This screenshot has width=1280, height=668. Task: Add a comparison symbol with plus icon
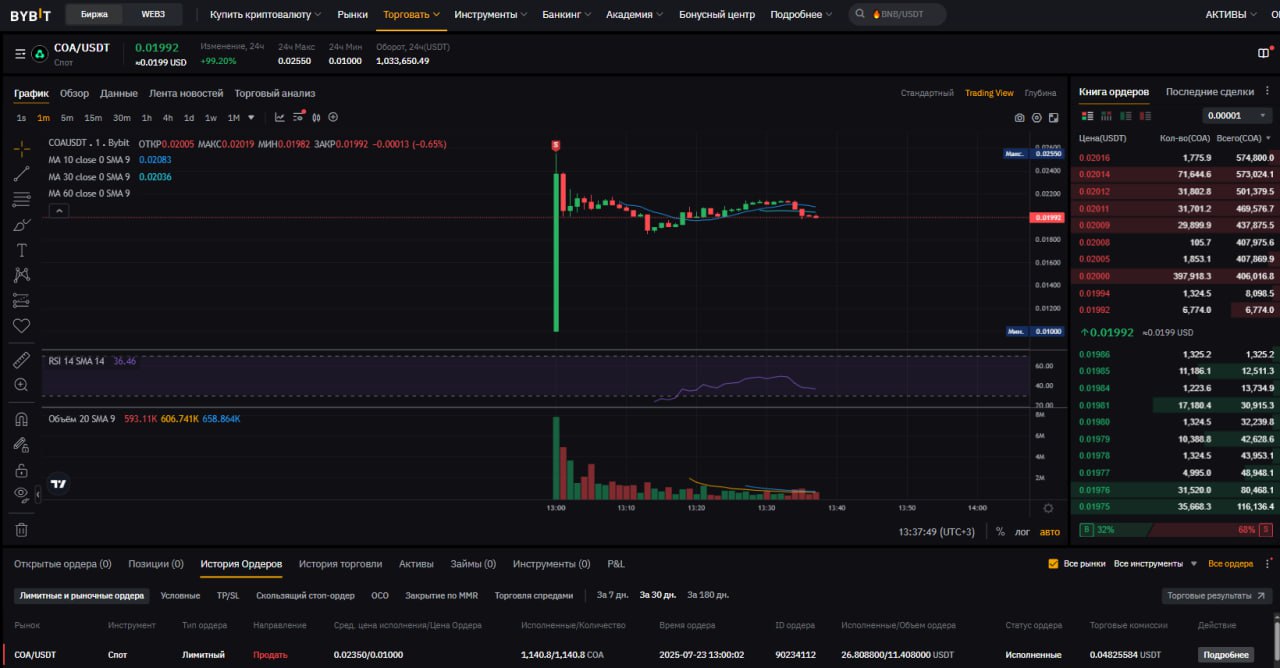tap(334, 117)
